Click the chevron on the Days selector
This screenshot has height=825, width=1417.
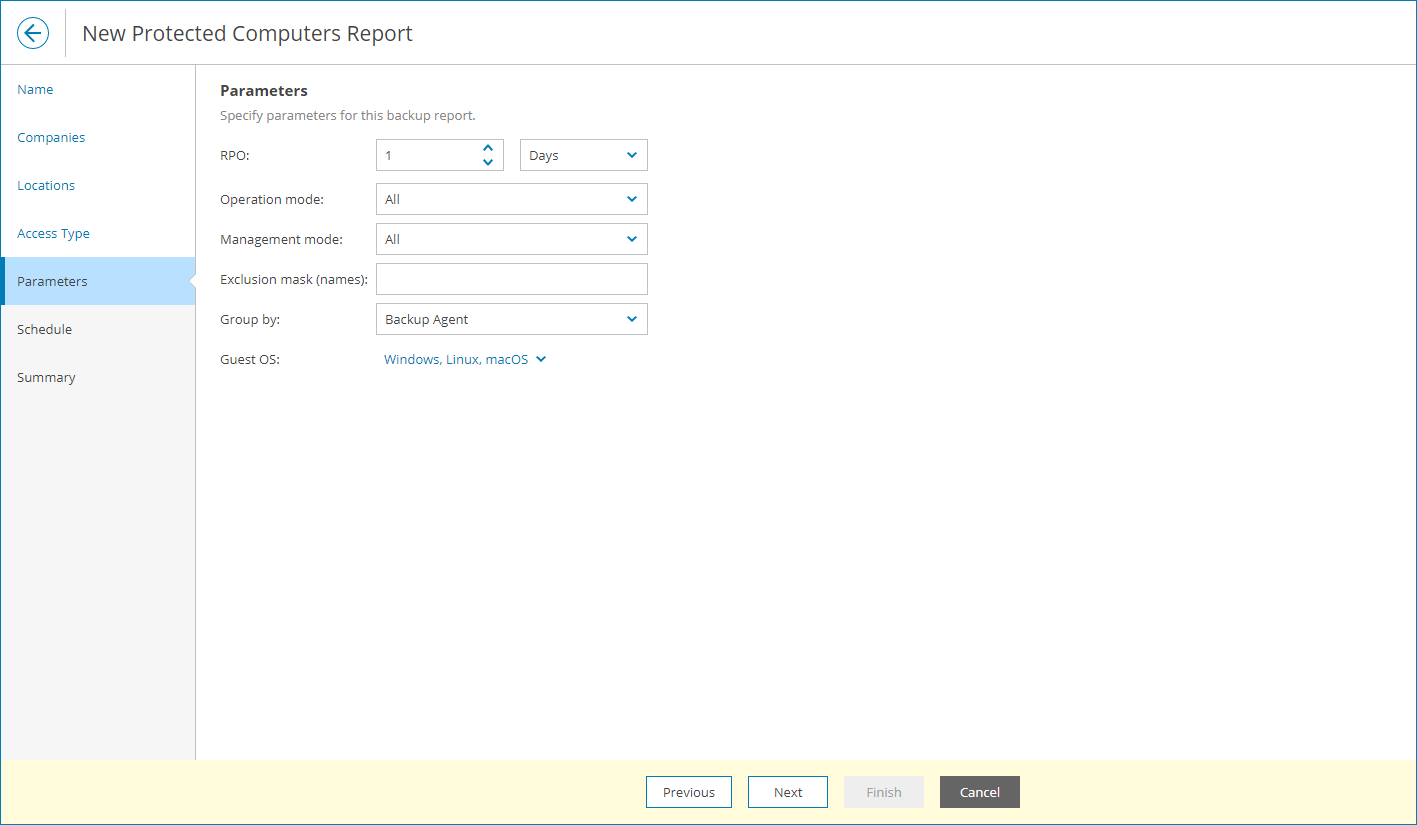pyautogui.click(x=631, y=155)
